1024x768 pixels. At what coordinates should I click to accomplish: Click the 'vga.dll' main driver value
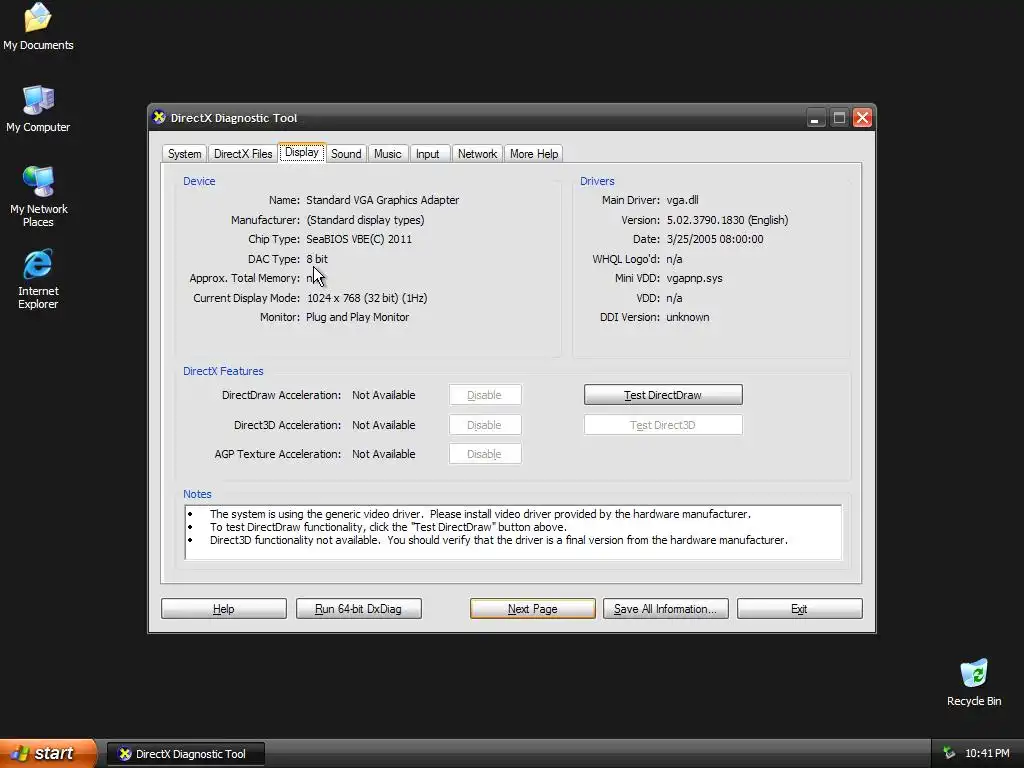[682, 200]
